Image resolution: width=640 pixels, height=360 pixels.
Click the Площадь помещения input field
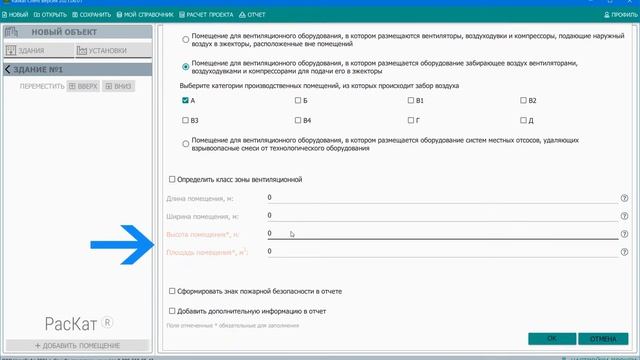click(442, 251)
